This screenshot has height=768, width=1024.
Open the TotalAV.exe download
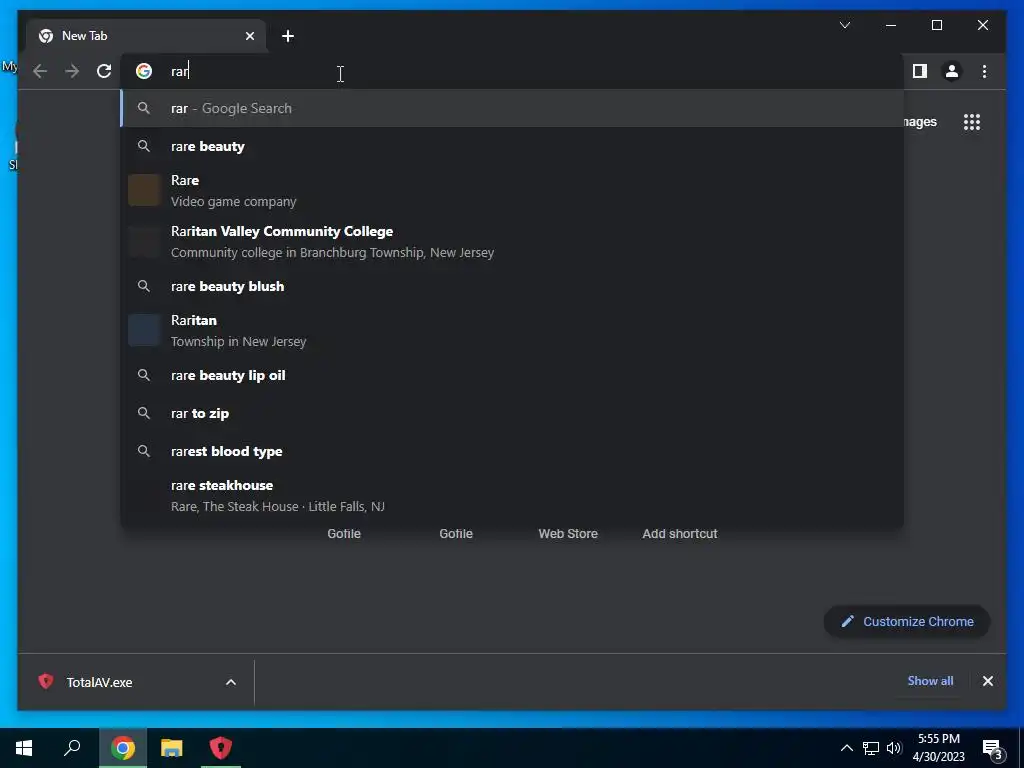tap(99, 682)
